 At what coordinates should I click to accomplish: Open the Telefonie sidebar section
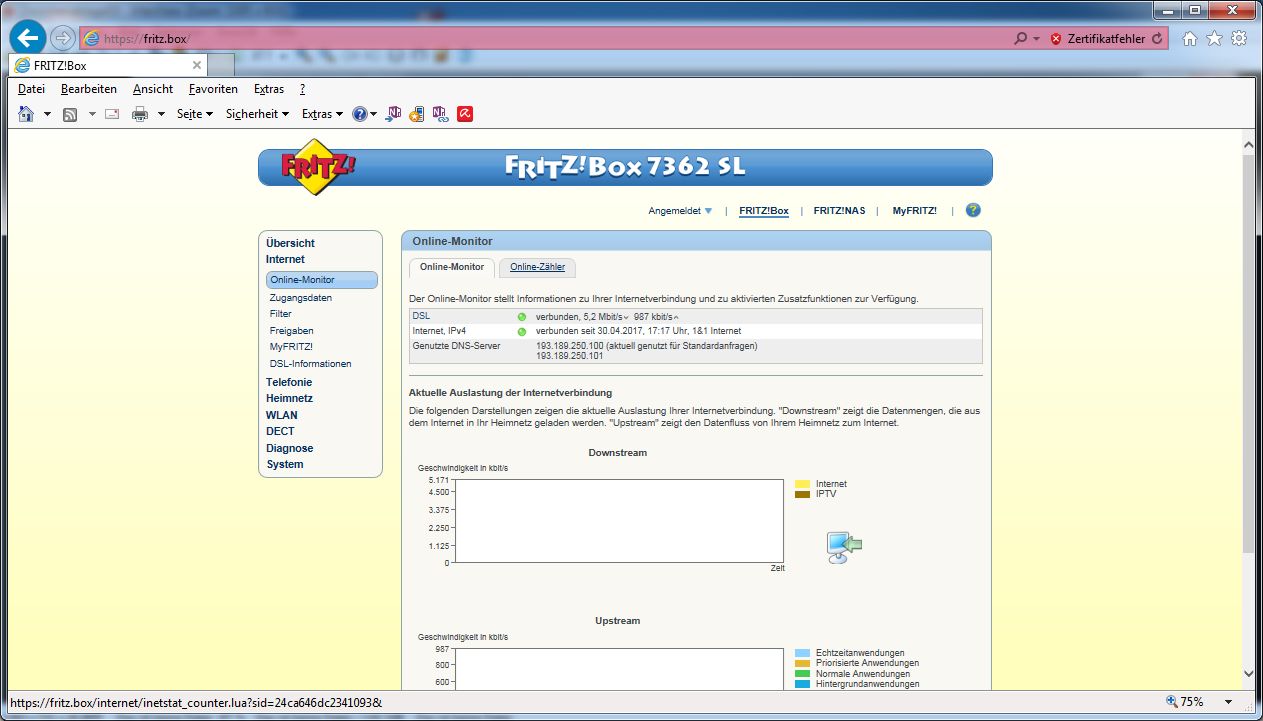289,382
